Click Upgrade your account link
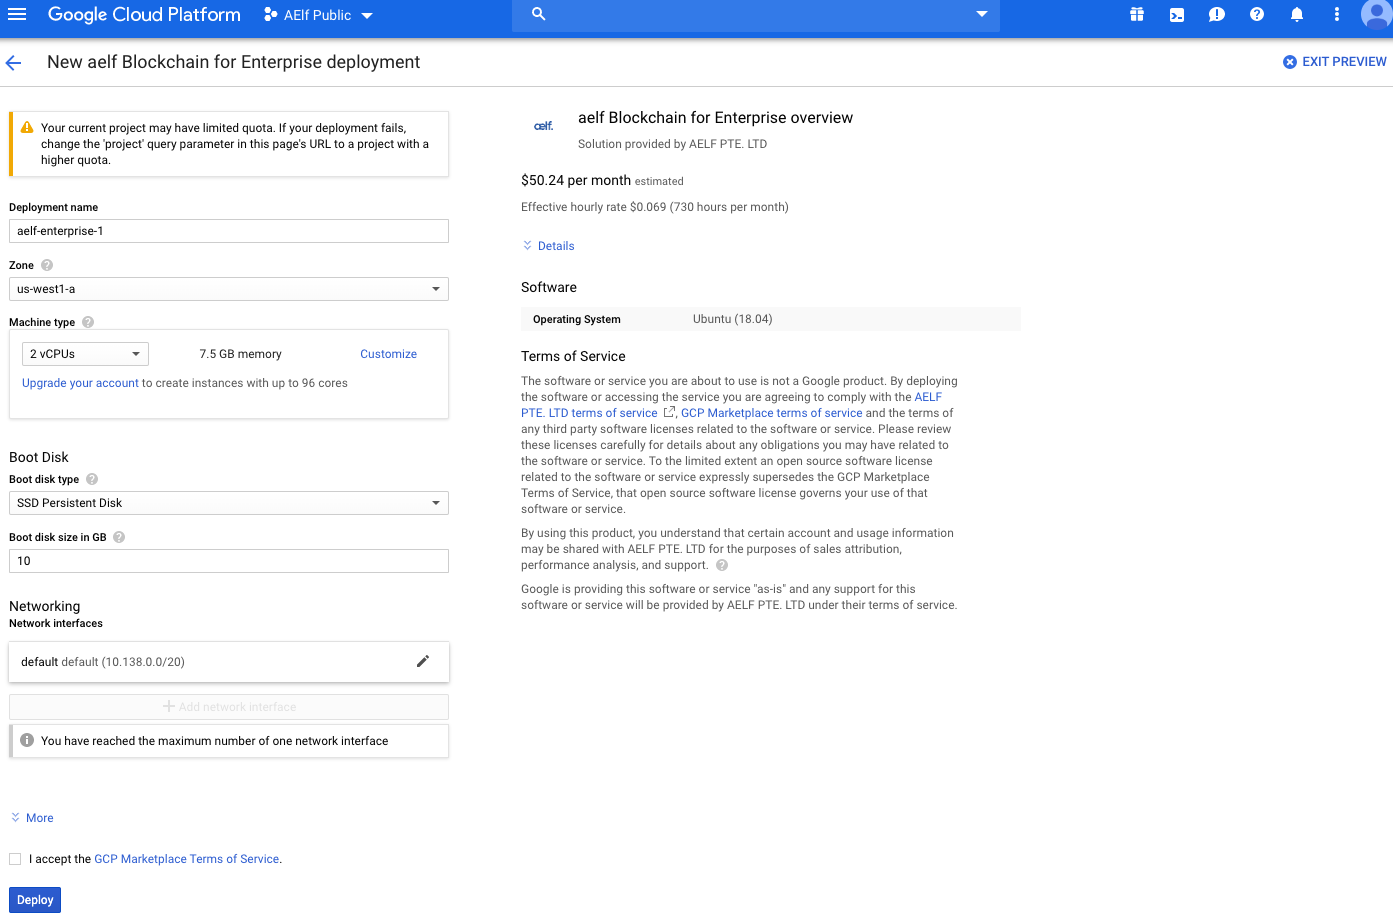 point(80,383)
